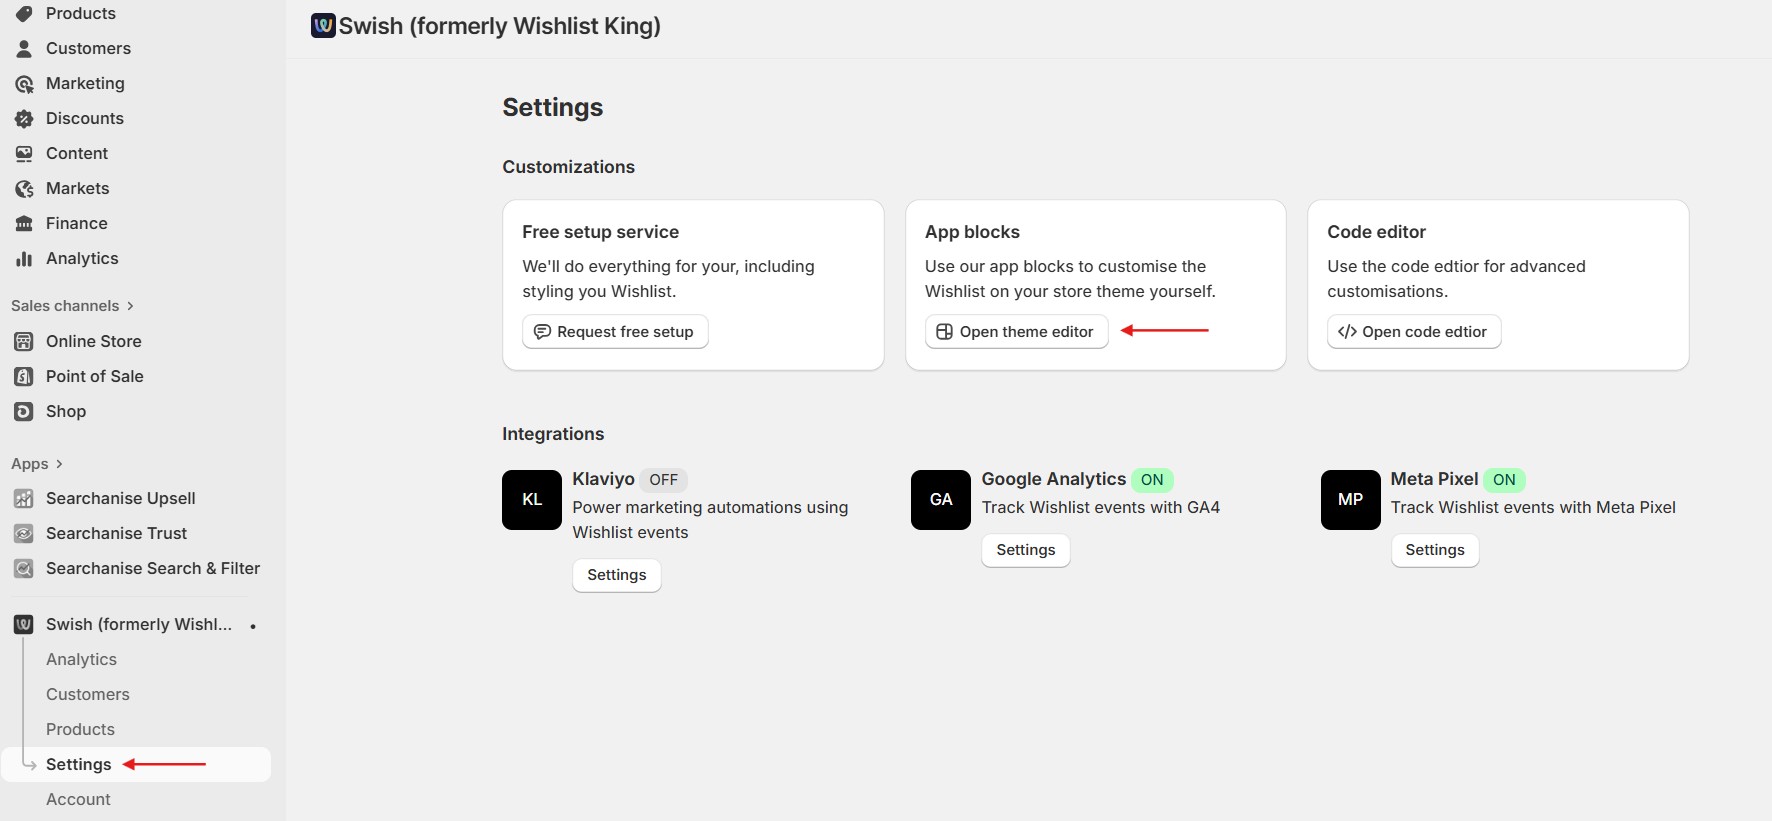
Task: Open Meta Pixel Settings button
Action: click(x=1435, y=550)
